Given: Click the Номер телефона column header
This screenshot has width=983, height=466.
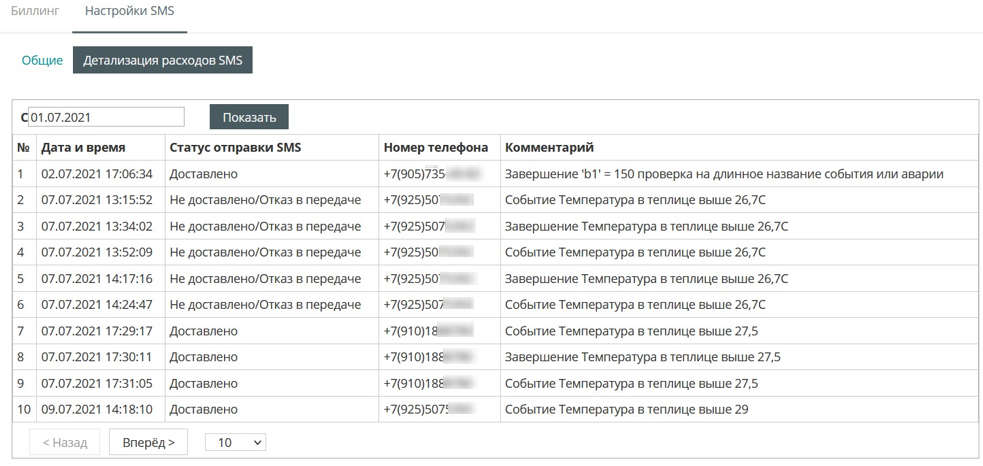Looking at the screenshot, I should 435,148.
